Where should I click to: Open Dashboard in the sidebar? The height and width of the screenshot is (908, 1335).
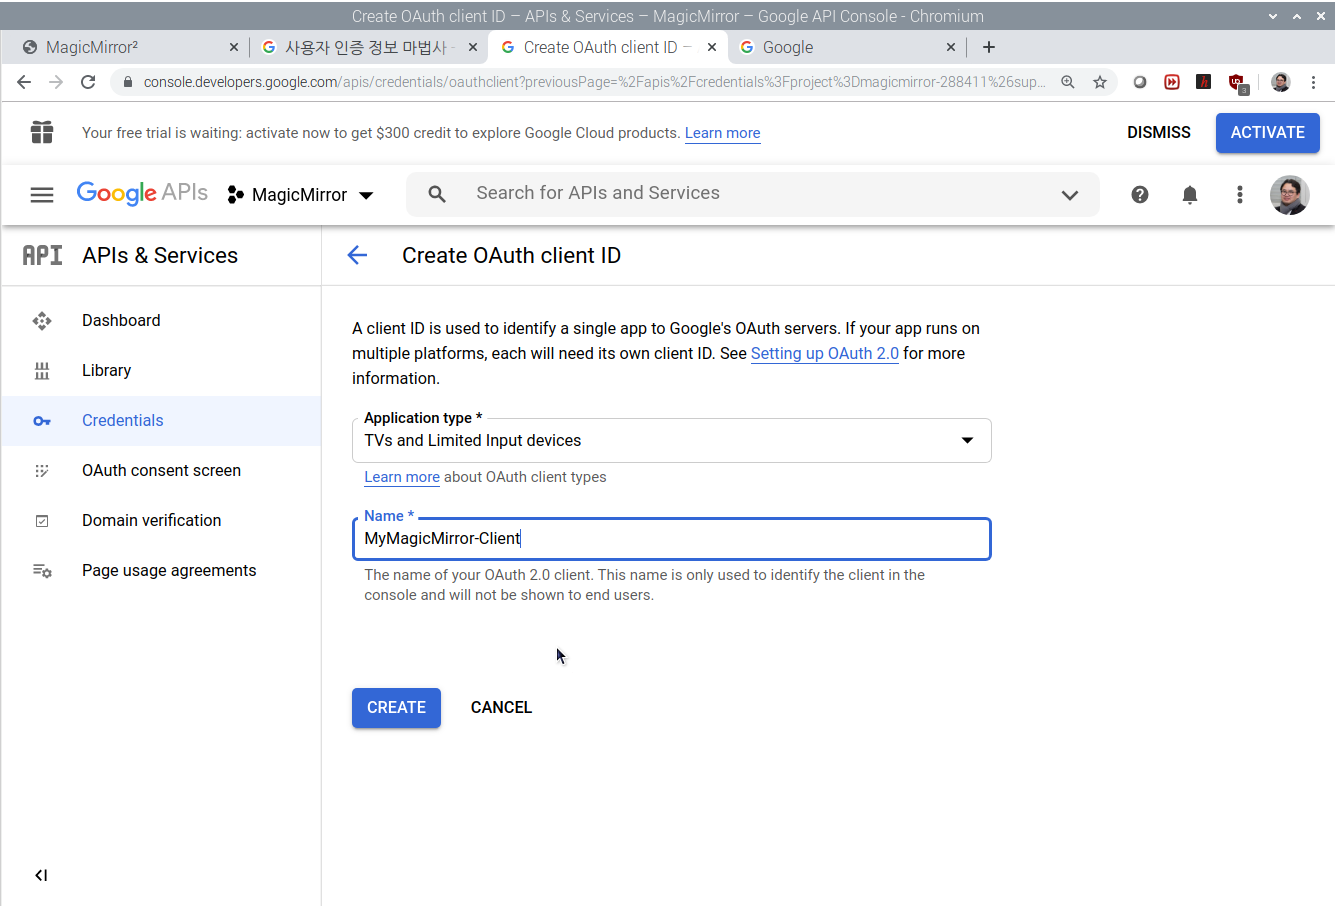tap(161, 320)
